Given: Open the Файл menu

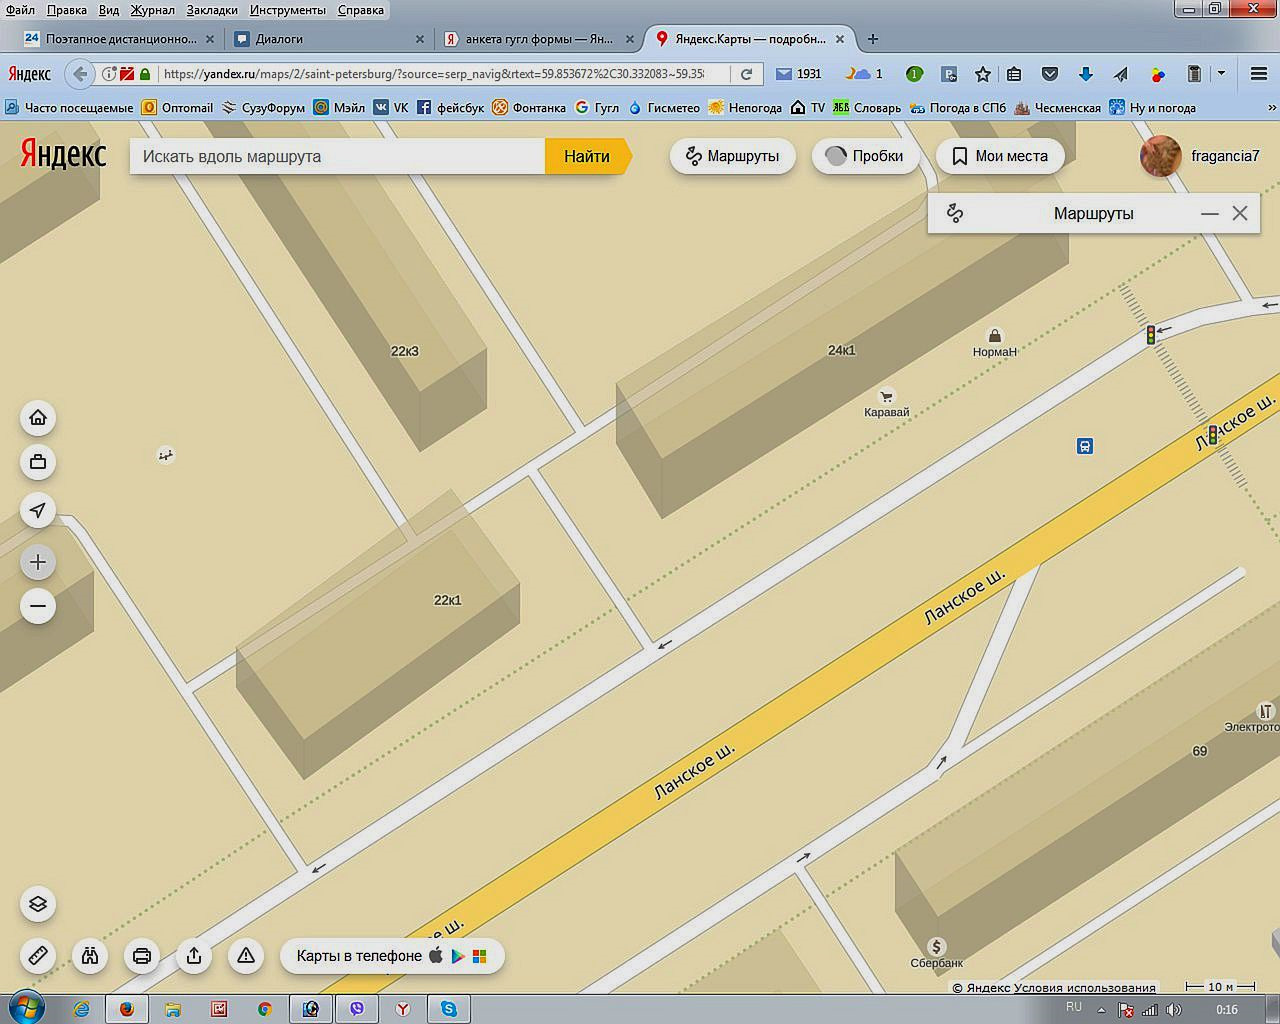Looking at the screenshot, I should [x=20, y=10].
